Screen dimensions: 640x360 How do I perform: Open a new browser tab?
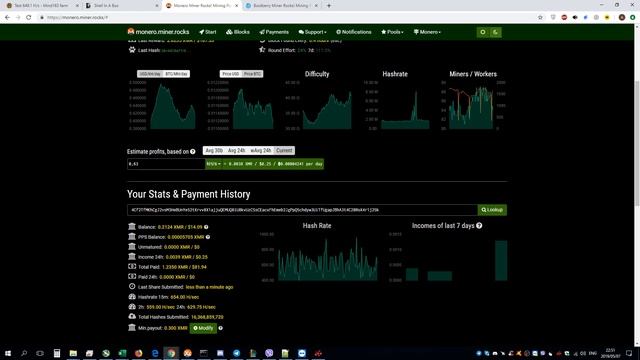[x=329, y=6]
